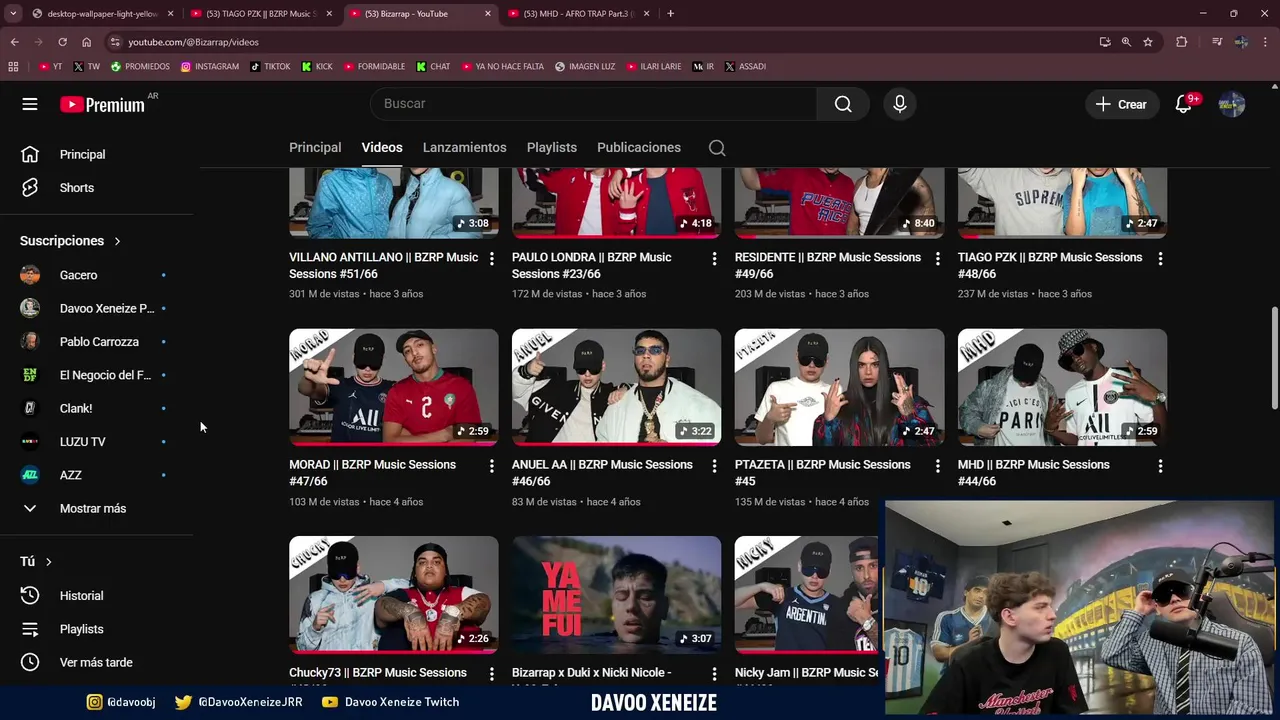
Task: Open the account avatar menu
Action: (1232, 104)
